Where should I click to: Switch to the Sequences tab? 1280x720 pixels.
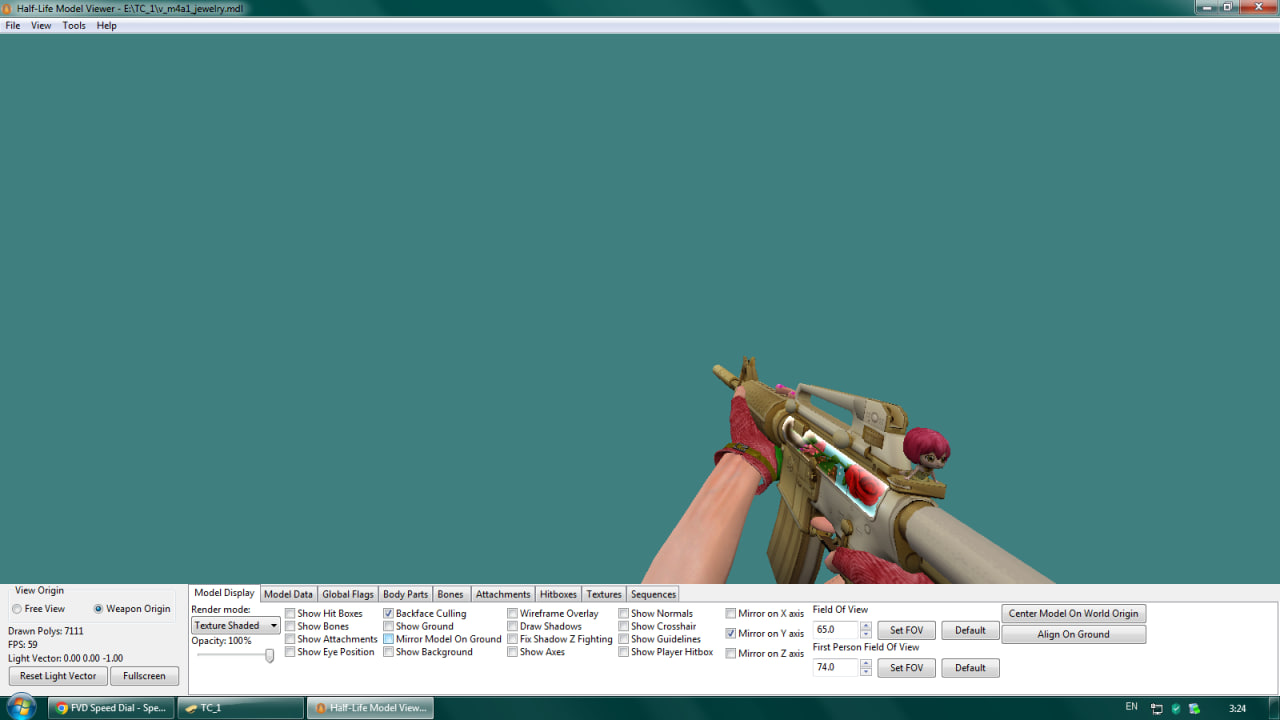pos(653,594)
